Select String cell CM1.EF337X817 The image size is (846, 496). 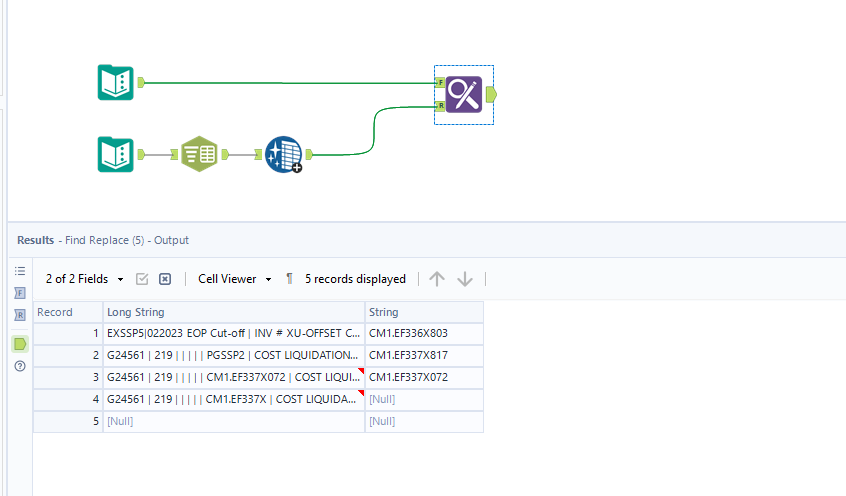click(424, 355)
